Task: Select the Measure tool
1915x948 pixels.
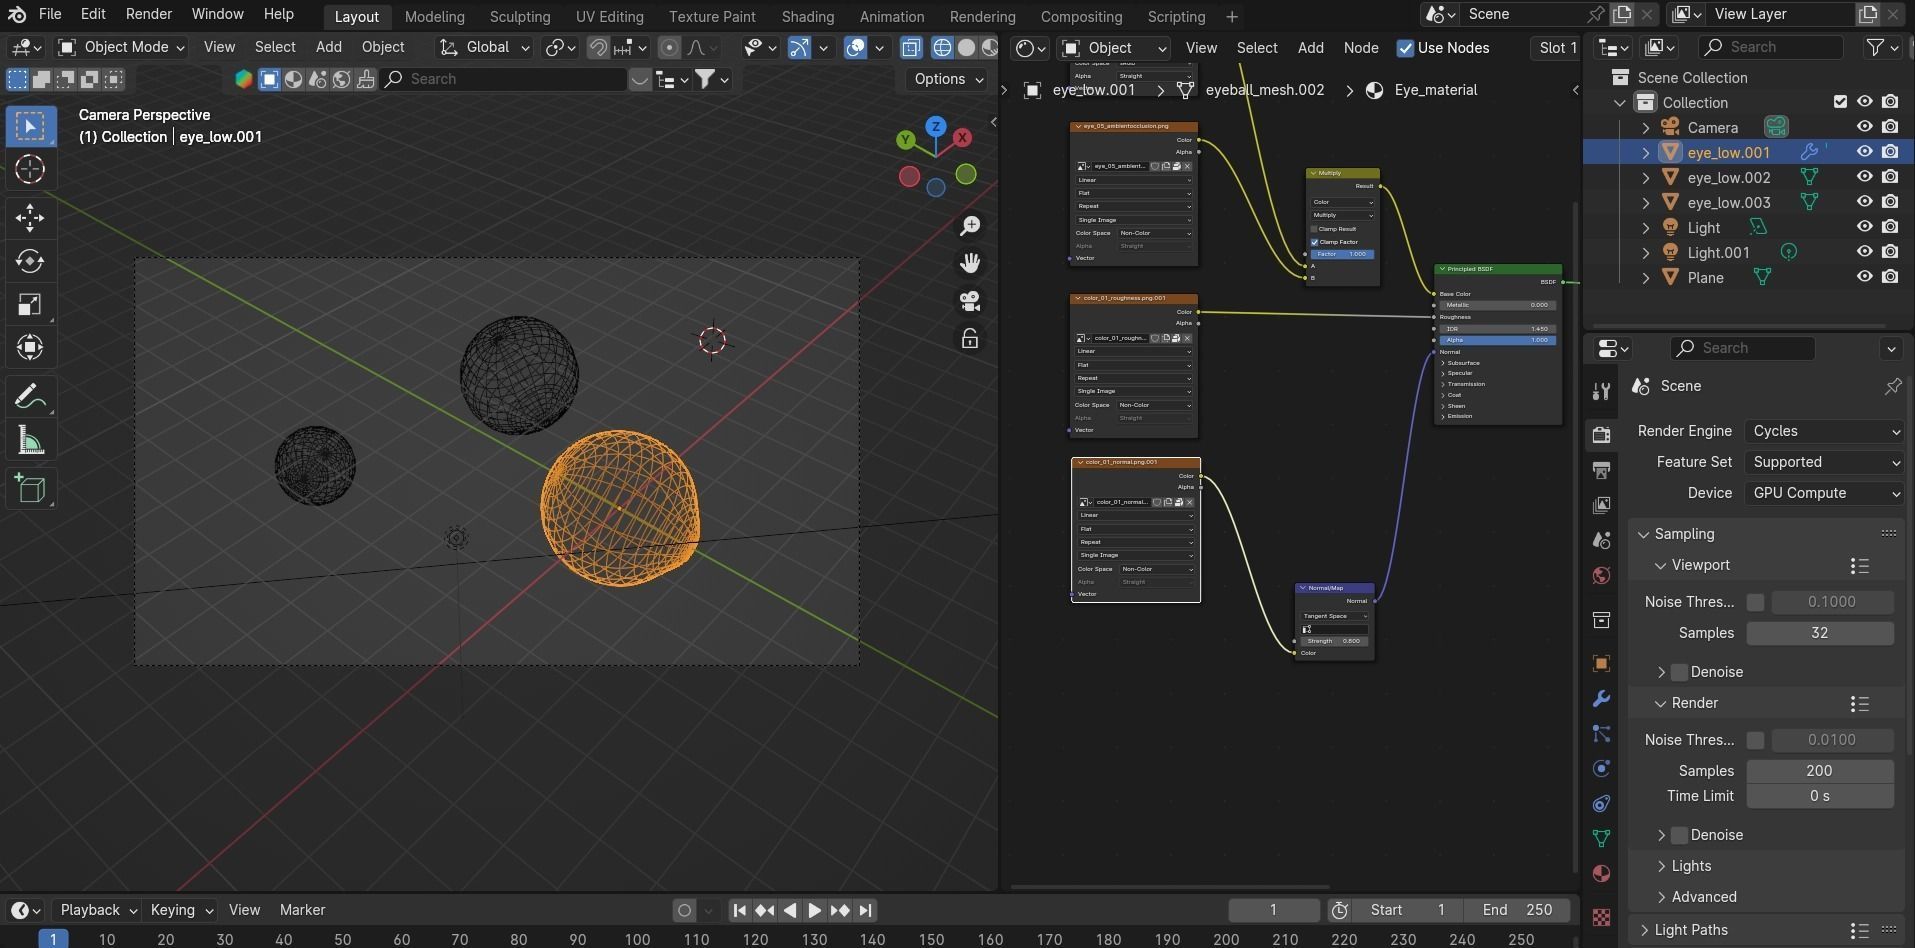Action: pos(30,440)
